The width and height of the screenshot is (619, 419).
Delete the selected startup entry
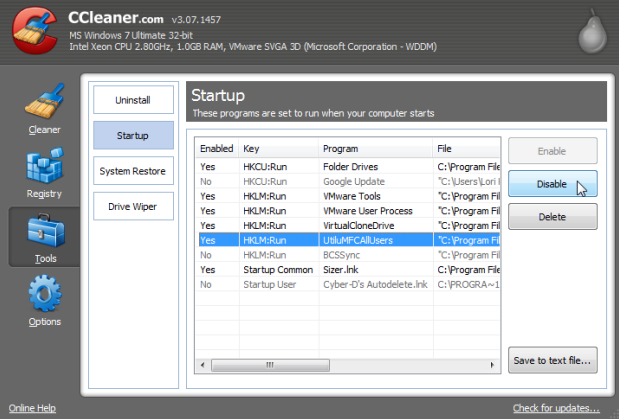pyautogui.click(x=553, y=216)
